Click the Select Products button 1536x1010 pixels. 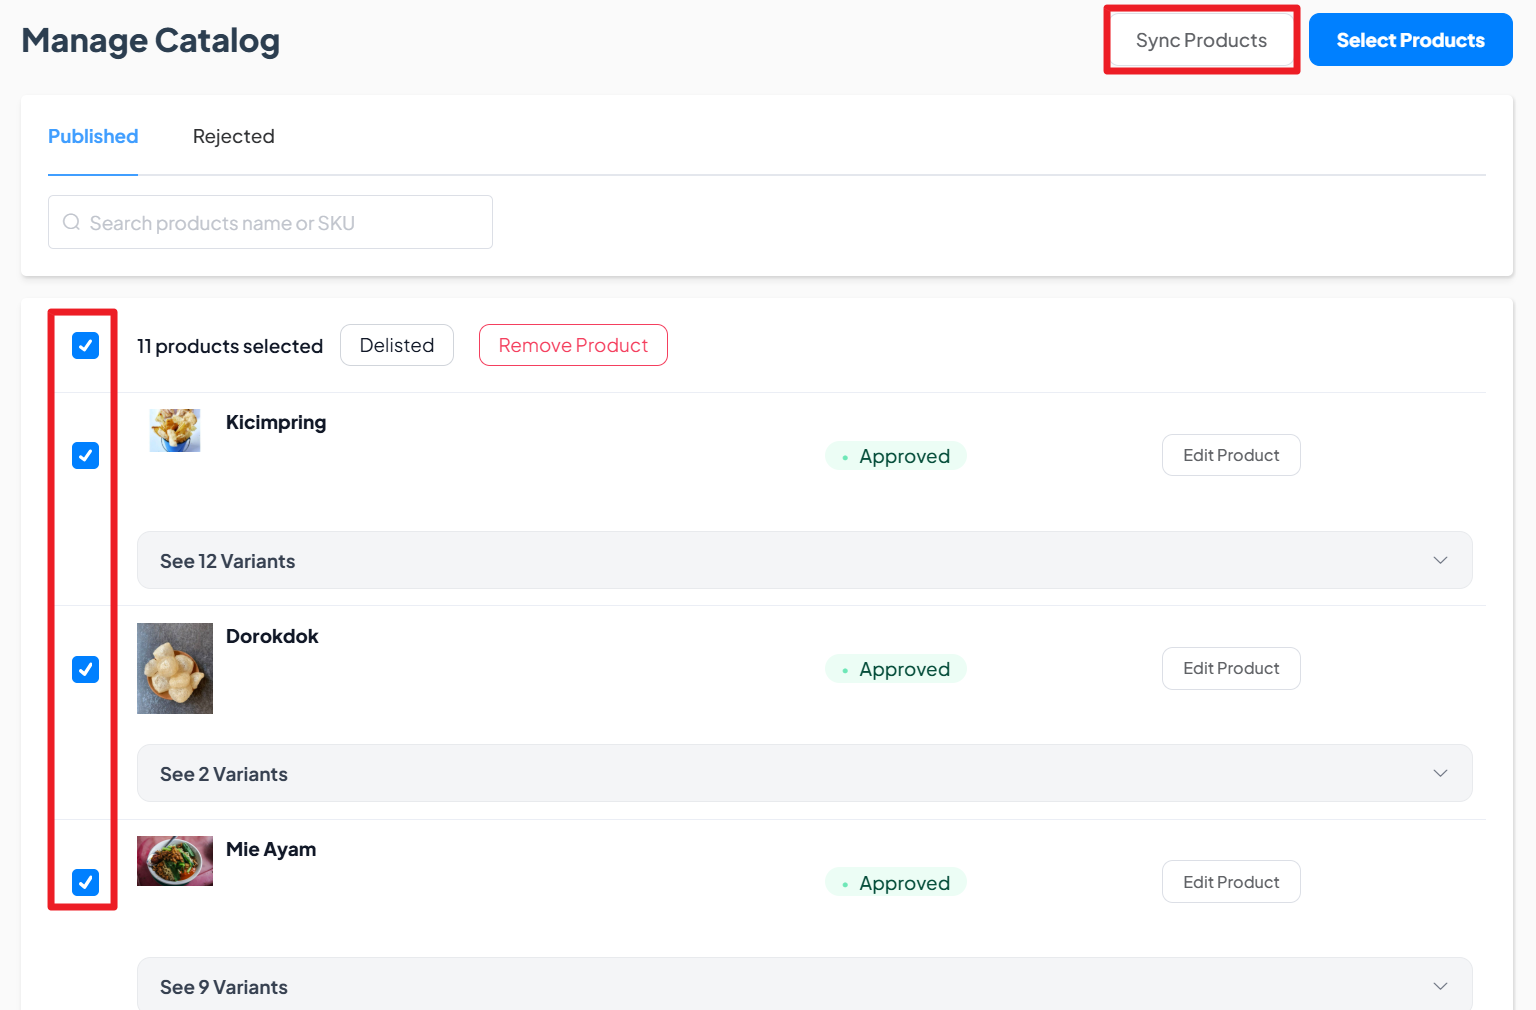click(1410, 40)
